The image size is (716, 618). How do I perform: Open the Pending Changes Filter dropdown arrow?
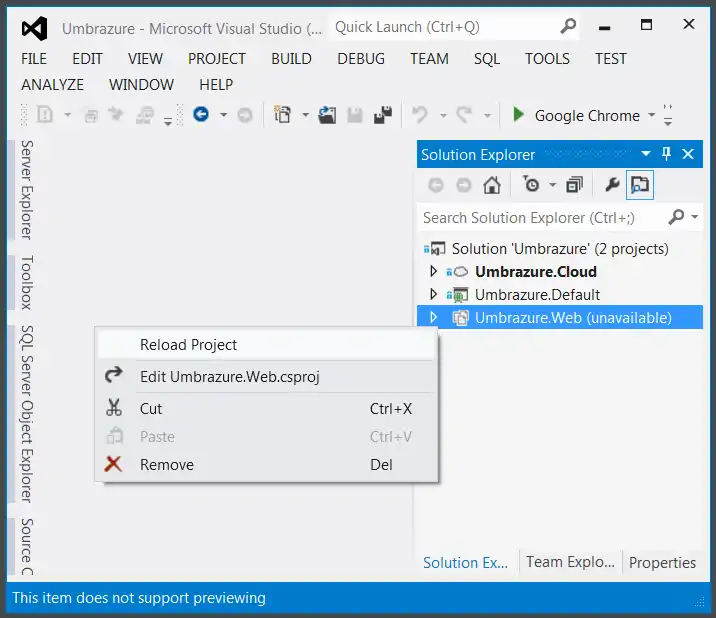tap(553, 185)
